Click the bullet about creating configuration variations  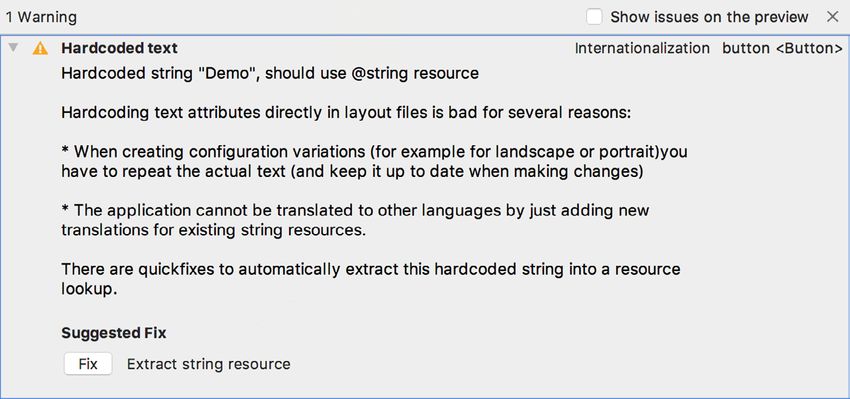(x=374, y=151)
